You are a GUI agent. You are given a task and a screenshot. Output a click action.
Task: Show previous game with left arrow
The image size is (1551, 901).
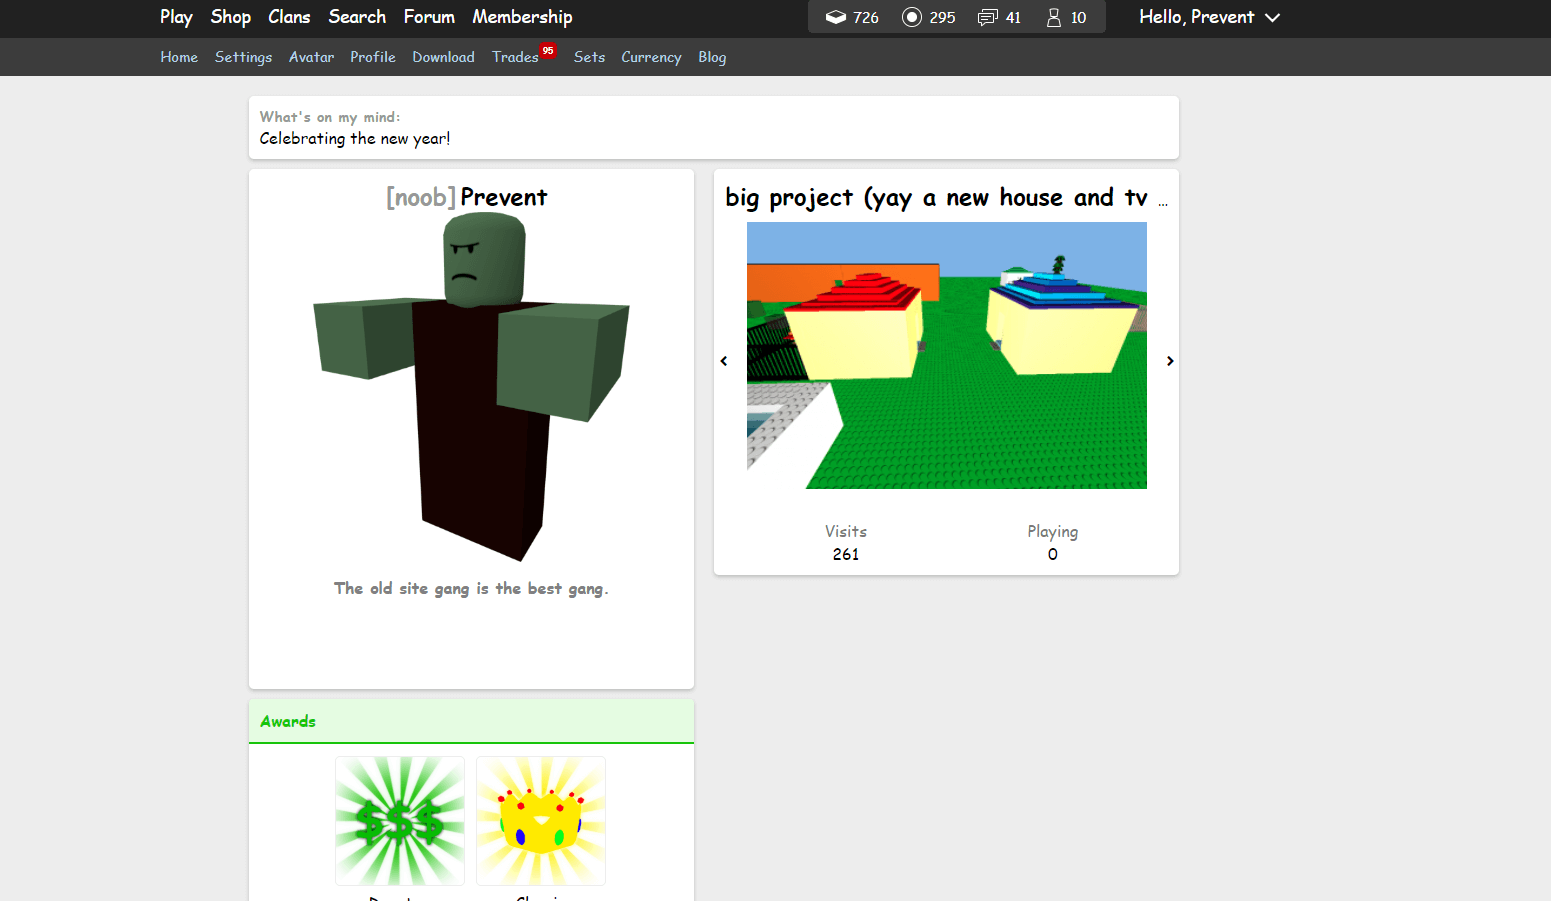[724, 361]
